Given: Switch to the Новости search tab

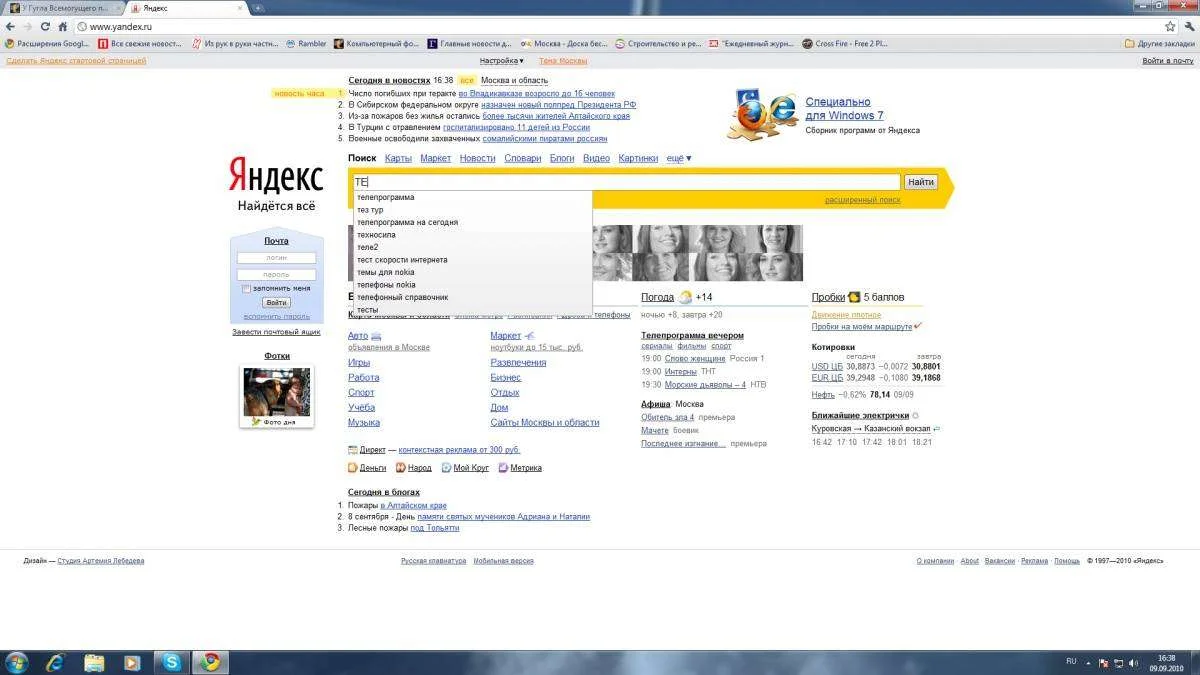Looking at the screenshot, I should pyautogui.click(x=477, y=158).
